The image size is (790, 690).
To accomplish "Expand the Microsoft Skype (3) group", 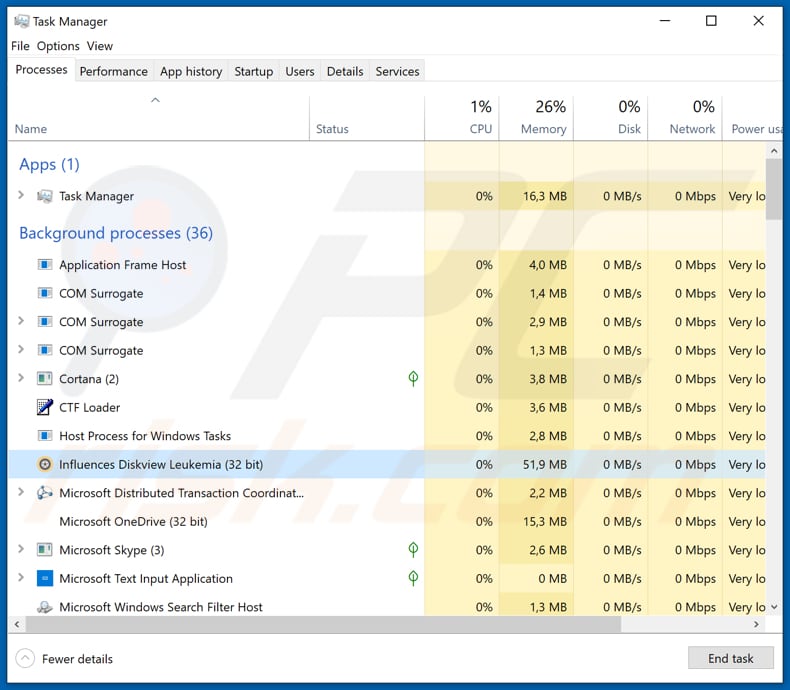I will [21, 549].
